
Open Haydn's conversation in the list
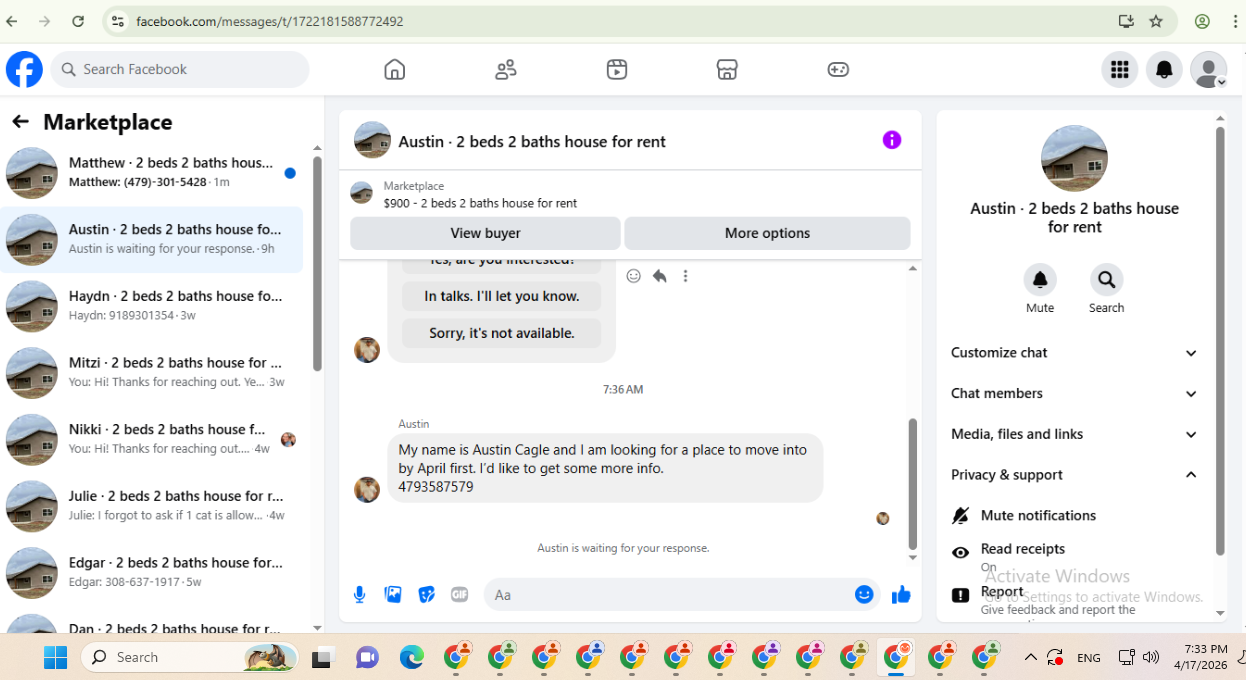point(152,305)
